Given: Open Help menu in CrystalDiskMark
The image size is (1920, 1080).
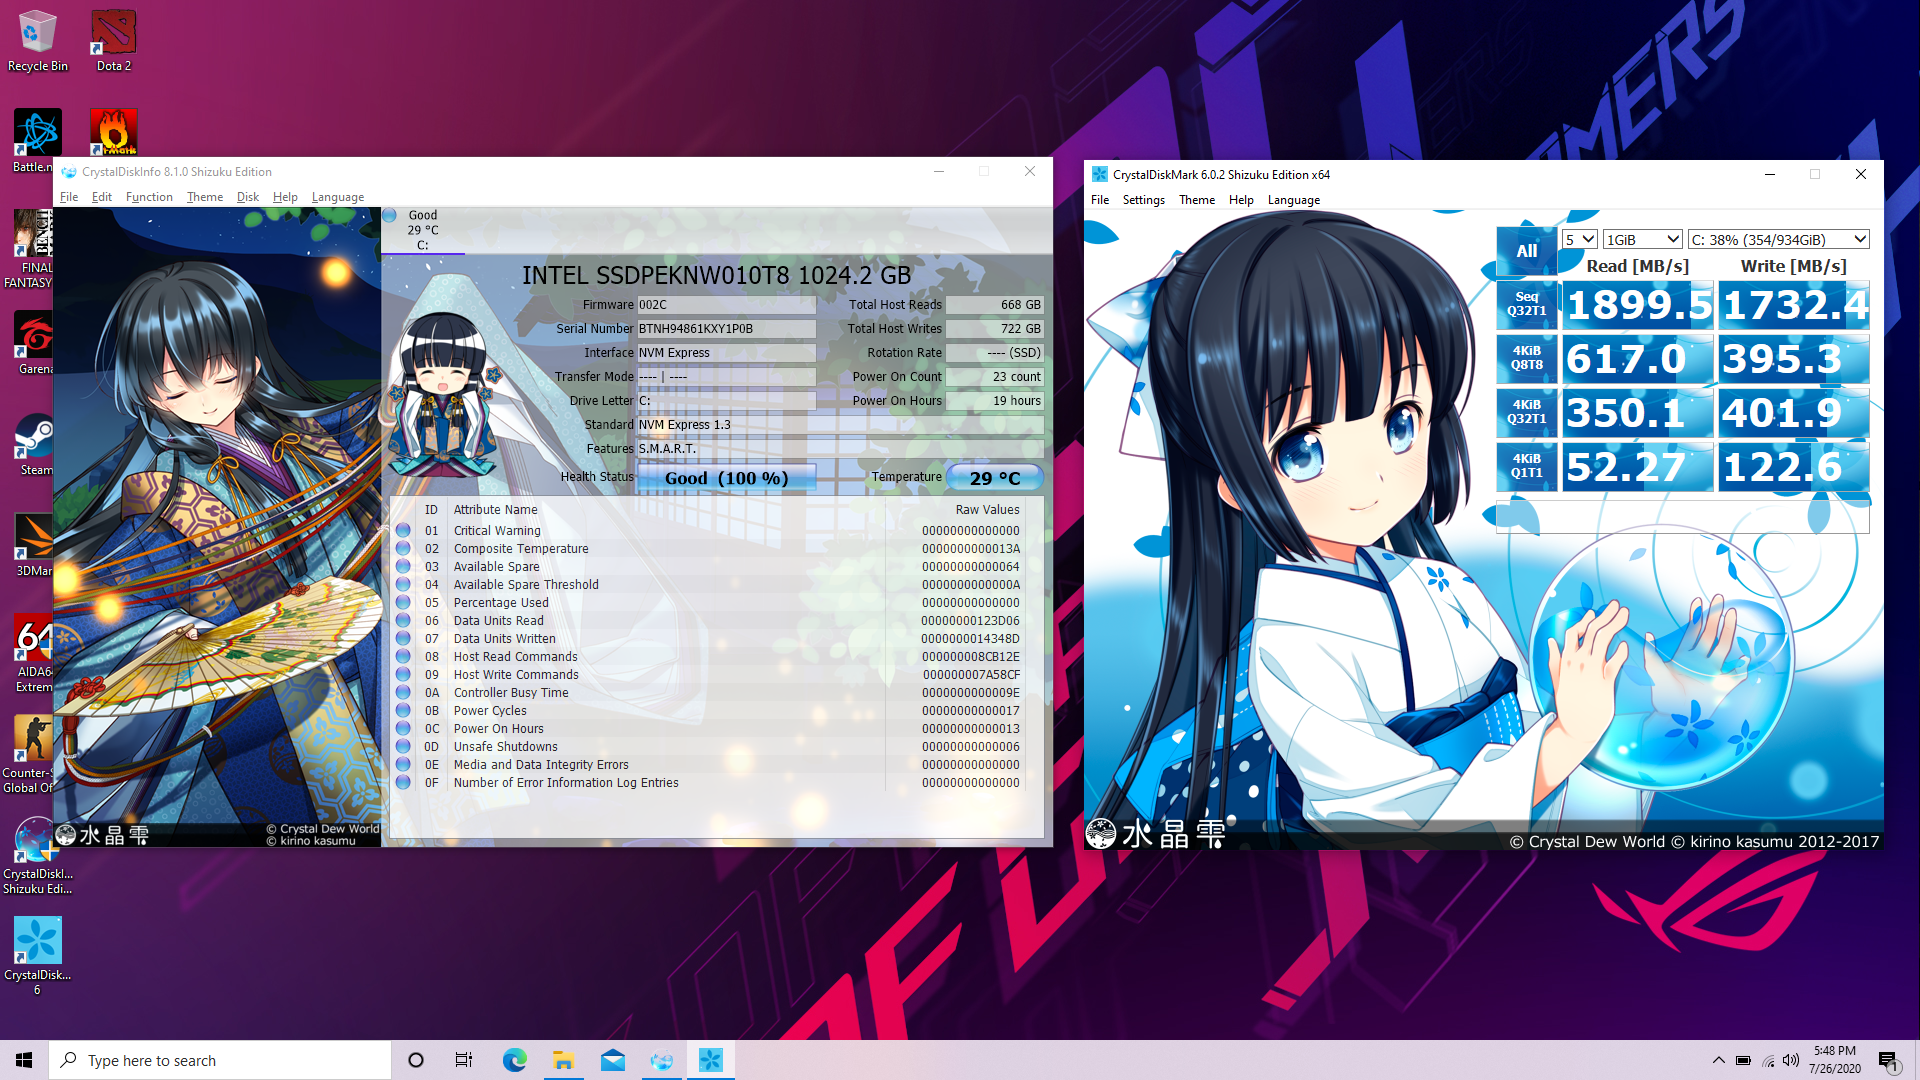Looking at the screenshot, I should [x=1241, y=200].
